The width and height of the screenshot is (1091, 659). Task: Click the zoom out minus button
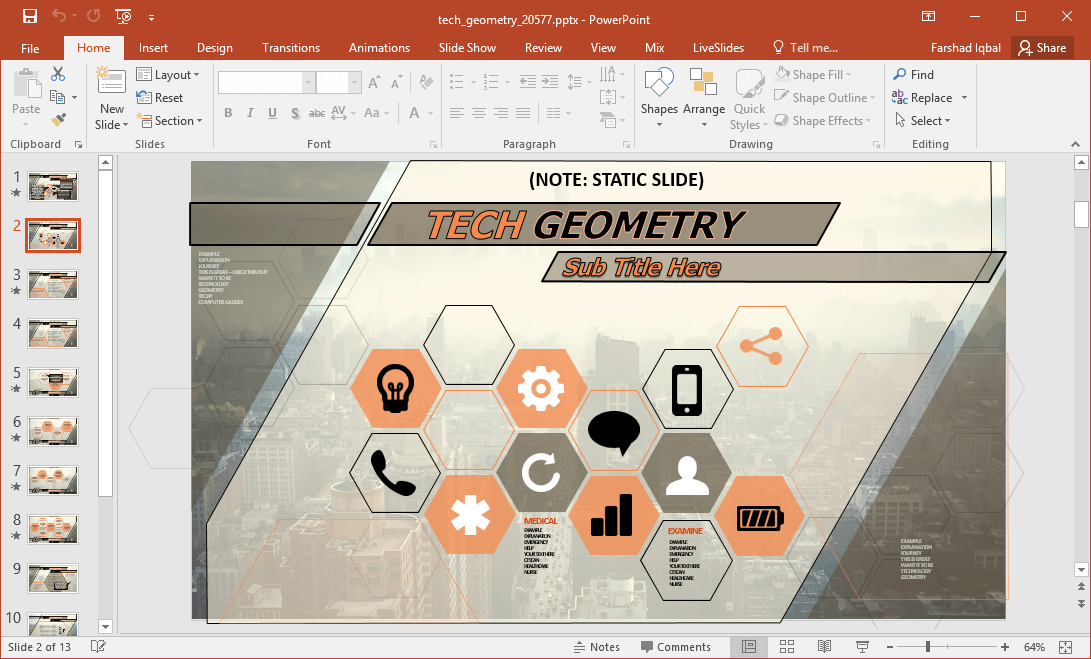889,647
